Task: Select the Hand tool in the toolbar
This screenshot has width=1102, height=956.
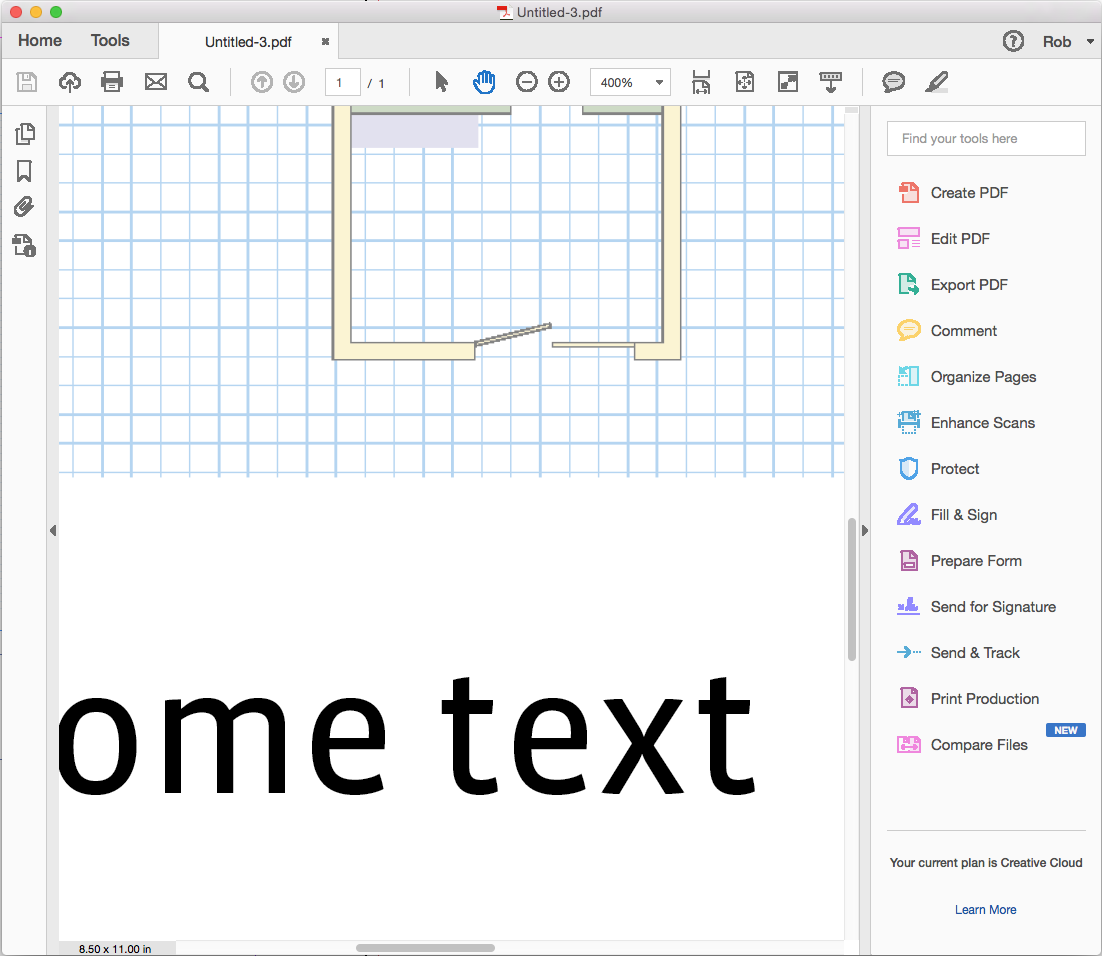Action: click(x=483, y=81)
